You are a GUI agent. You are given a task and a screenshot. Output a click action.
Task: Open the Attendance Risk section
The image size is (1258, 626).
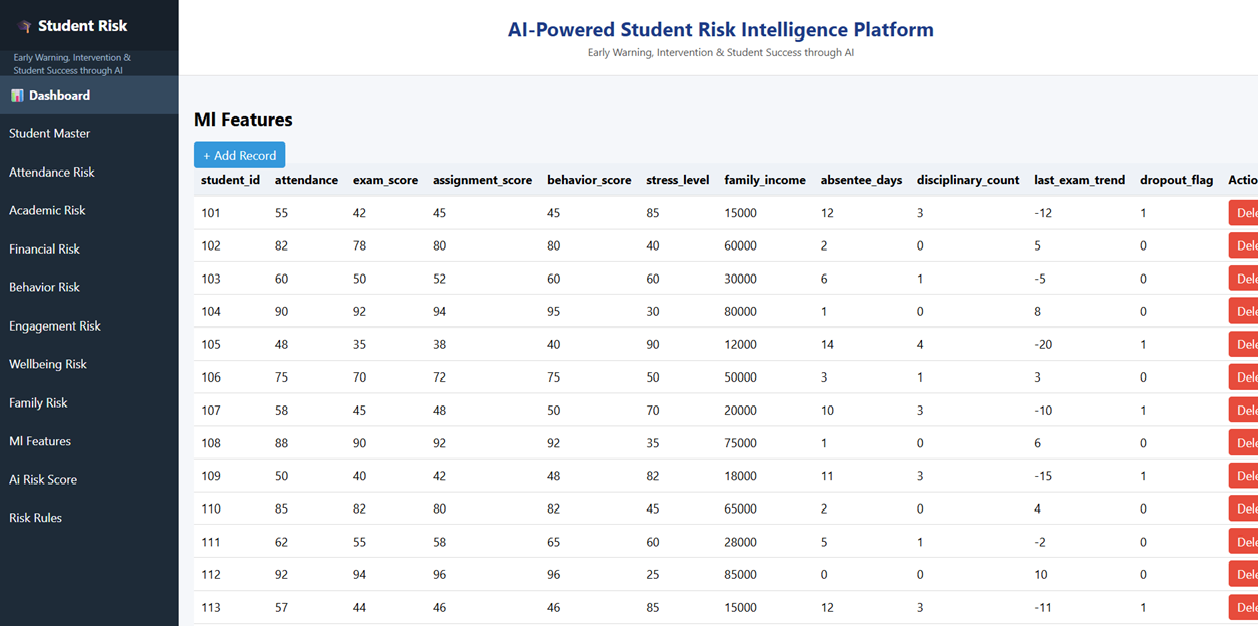point(52,172)
